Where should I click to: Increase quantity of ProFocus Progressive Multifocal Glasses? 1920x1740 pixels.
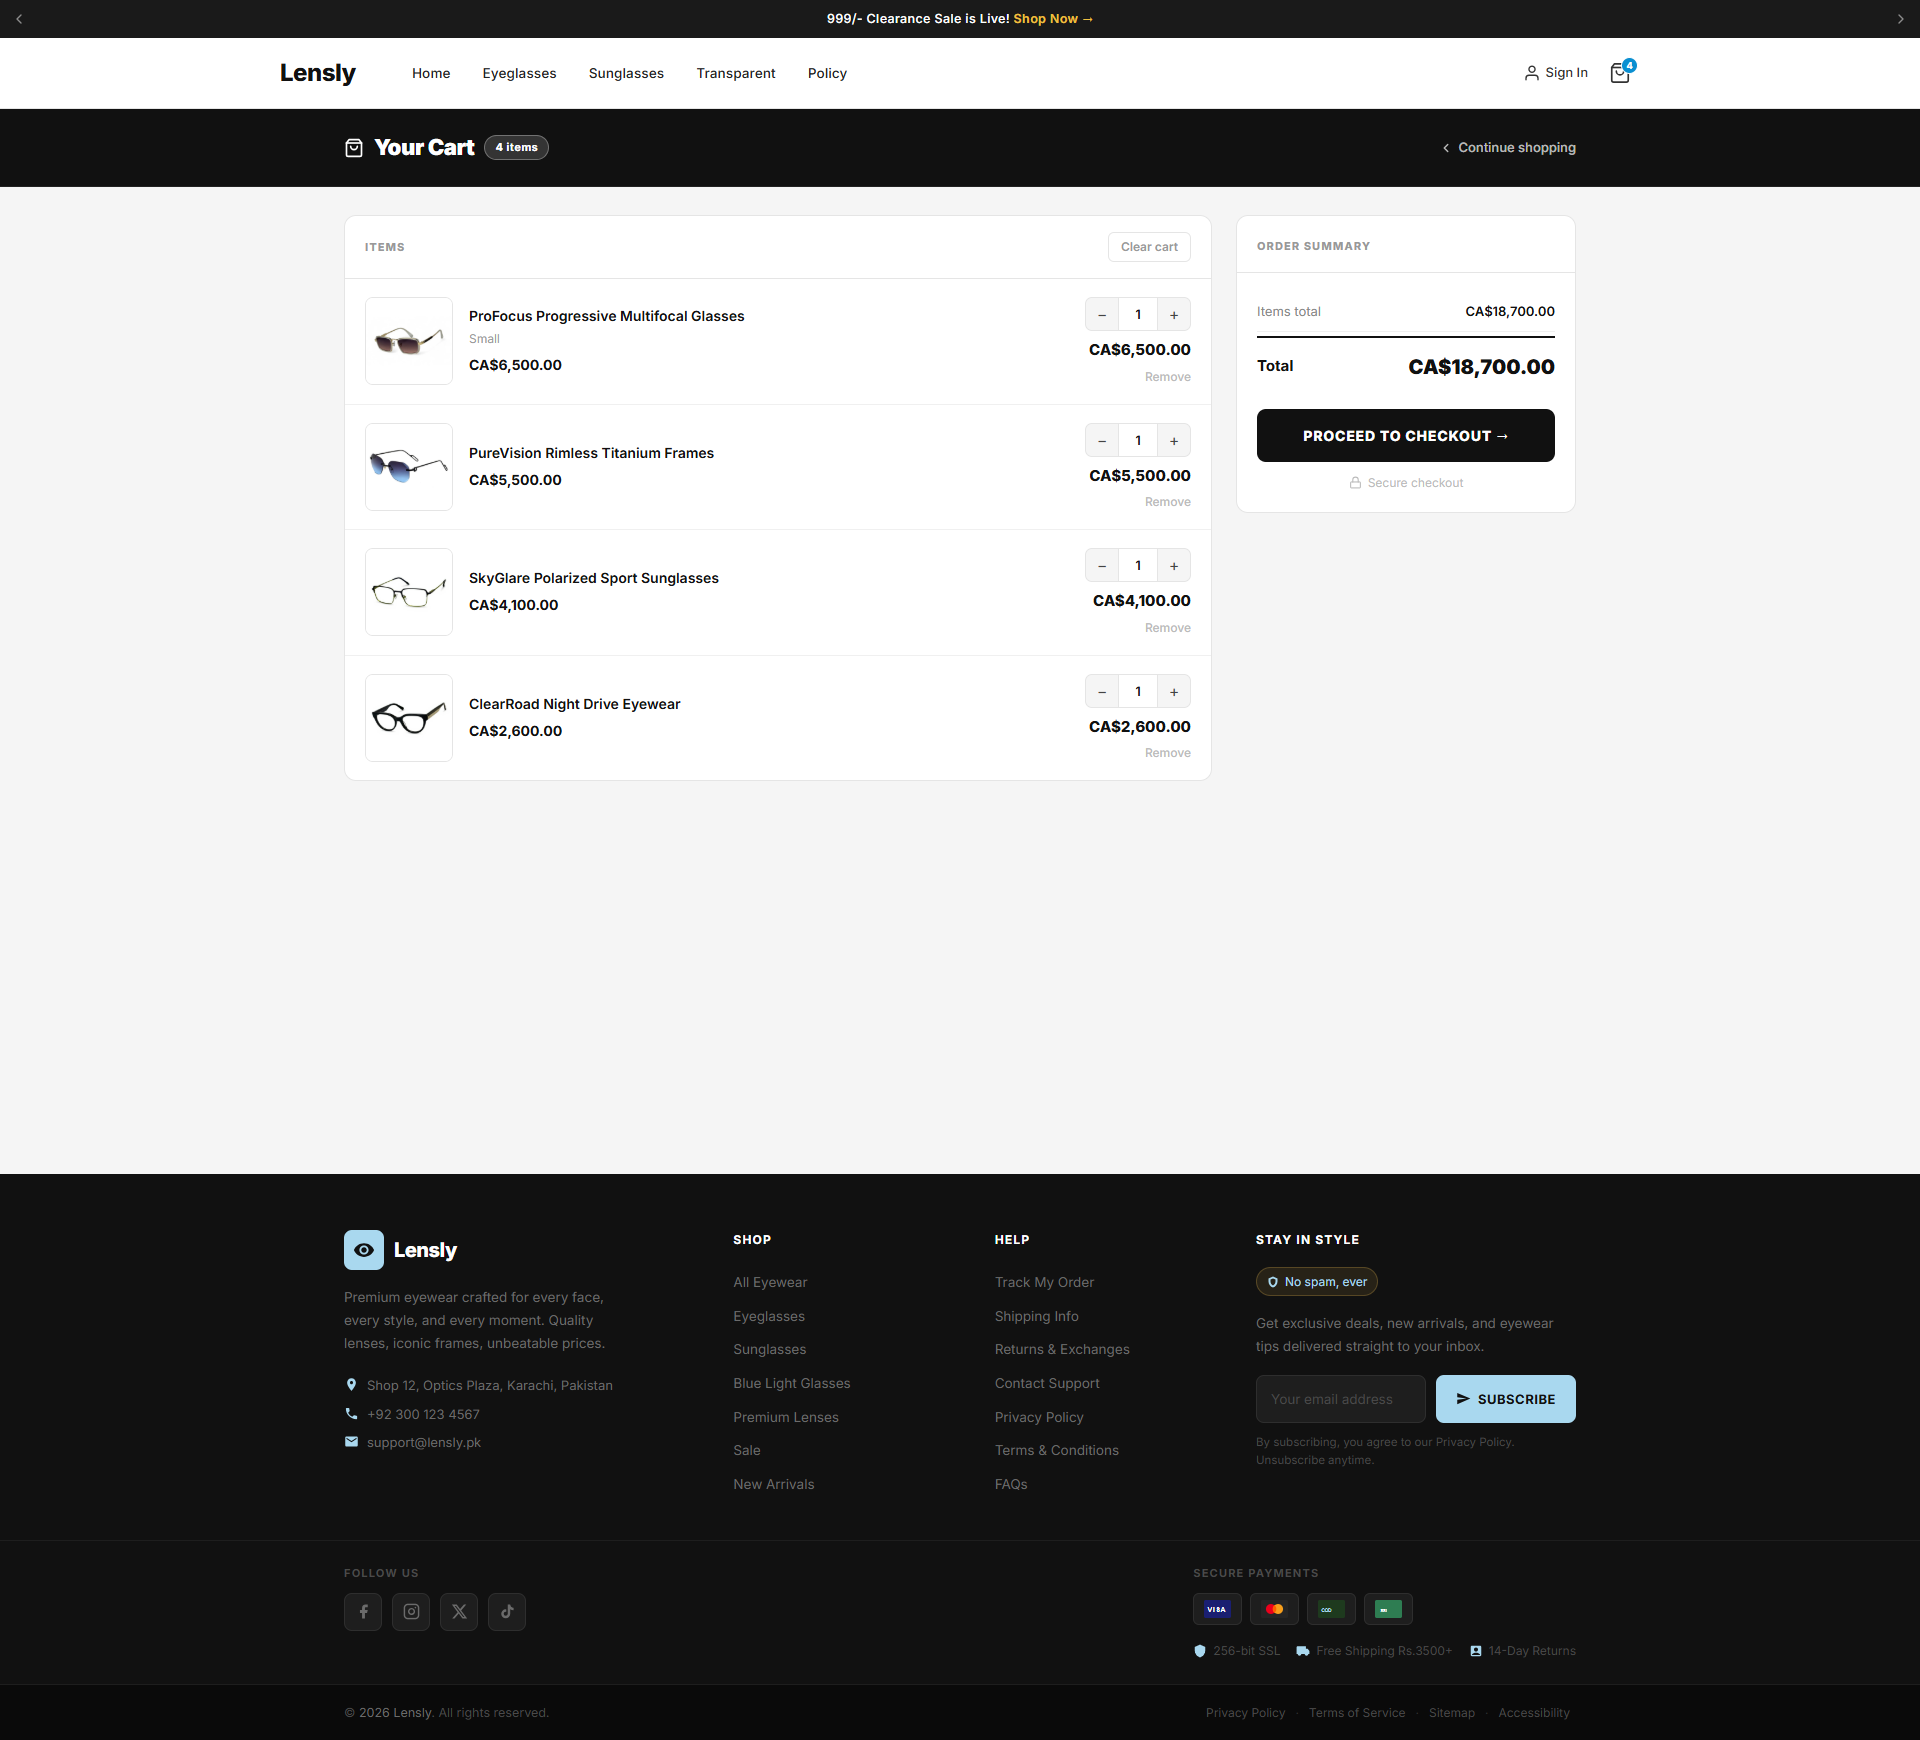1174,314
